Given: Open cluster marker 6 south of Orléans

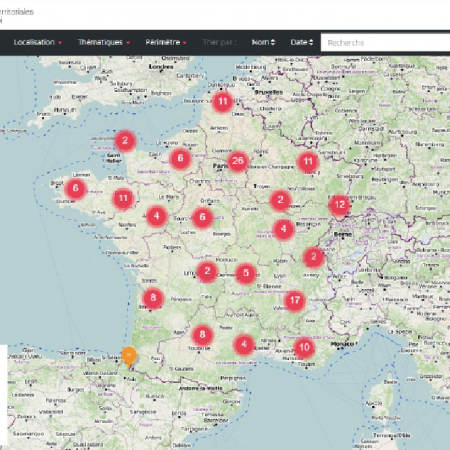Looking at the screenshot, I should (202, 217).
